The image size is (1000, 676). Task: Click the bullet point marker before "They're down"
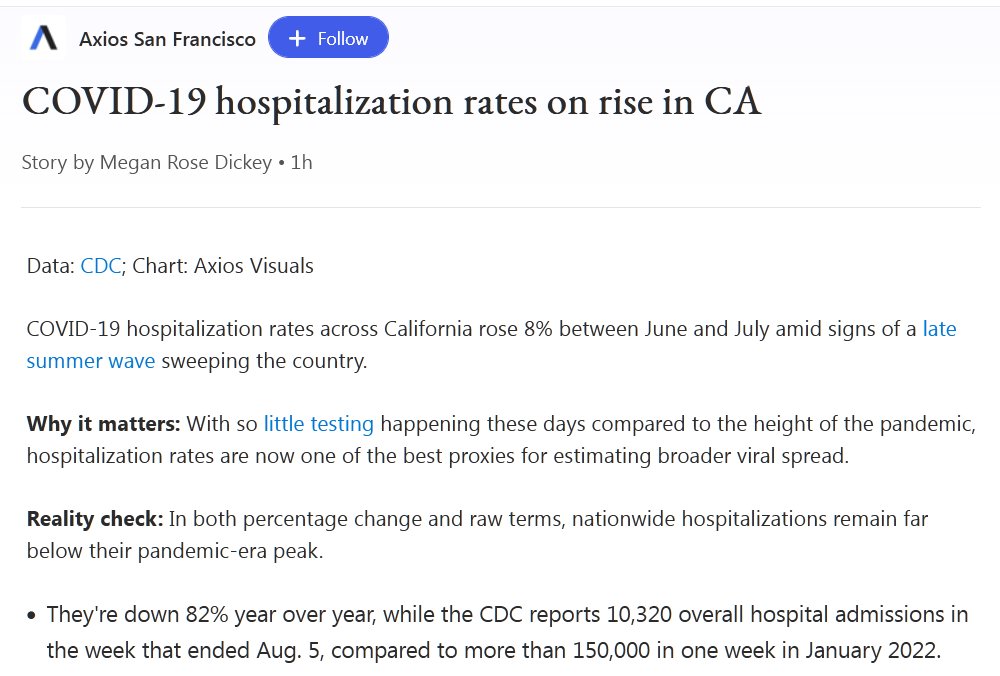[x=33, y=616]
